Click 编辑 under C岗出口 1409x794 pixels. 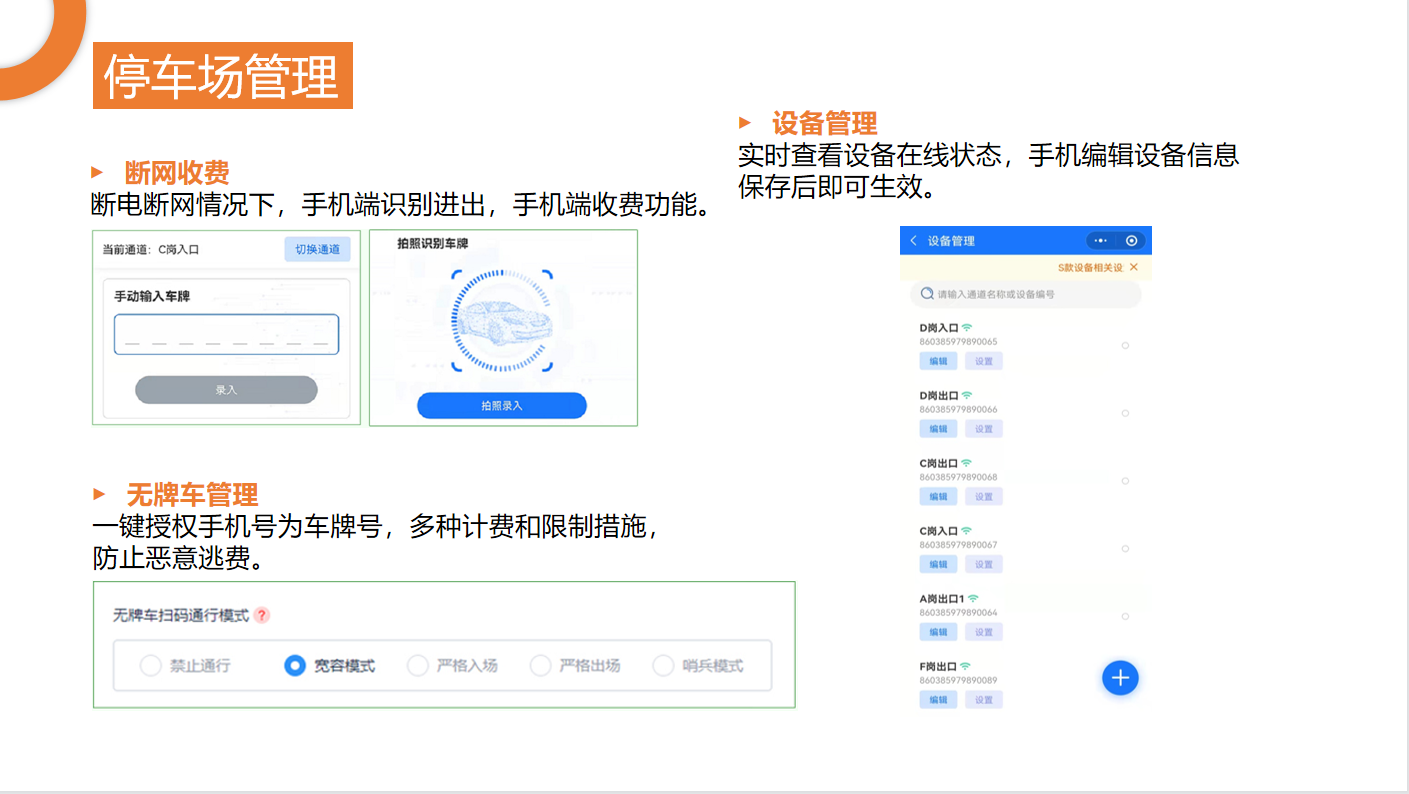click(x=938, y=497)
